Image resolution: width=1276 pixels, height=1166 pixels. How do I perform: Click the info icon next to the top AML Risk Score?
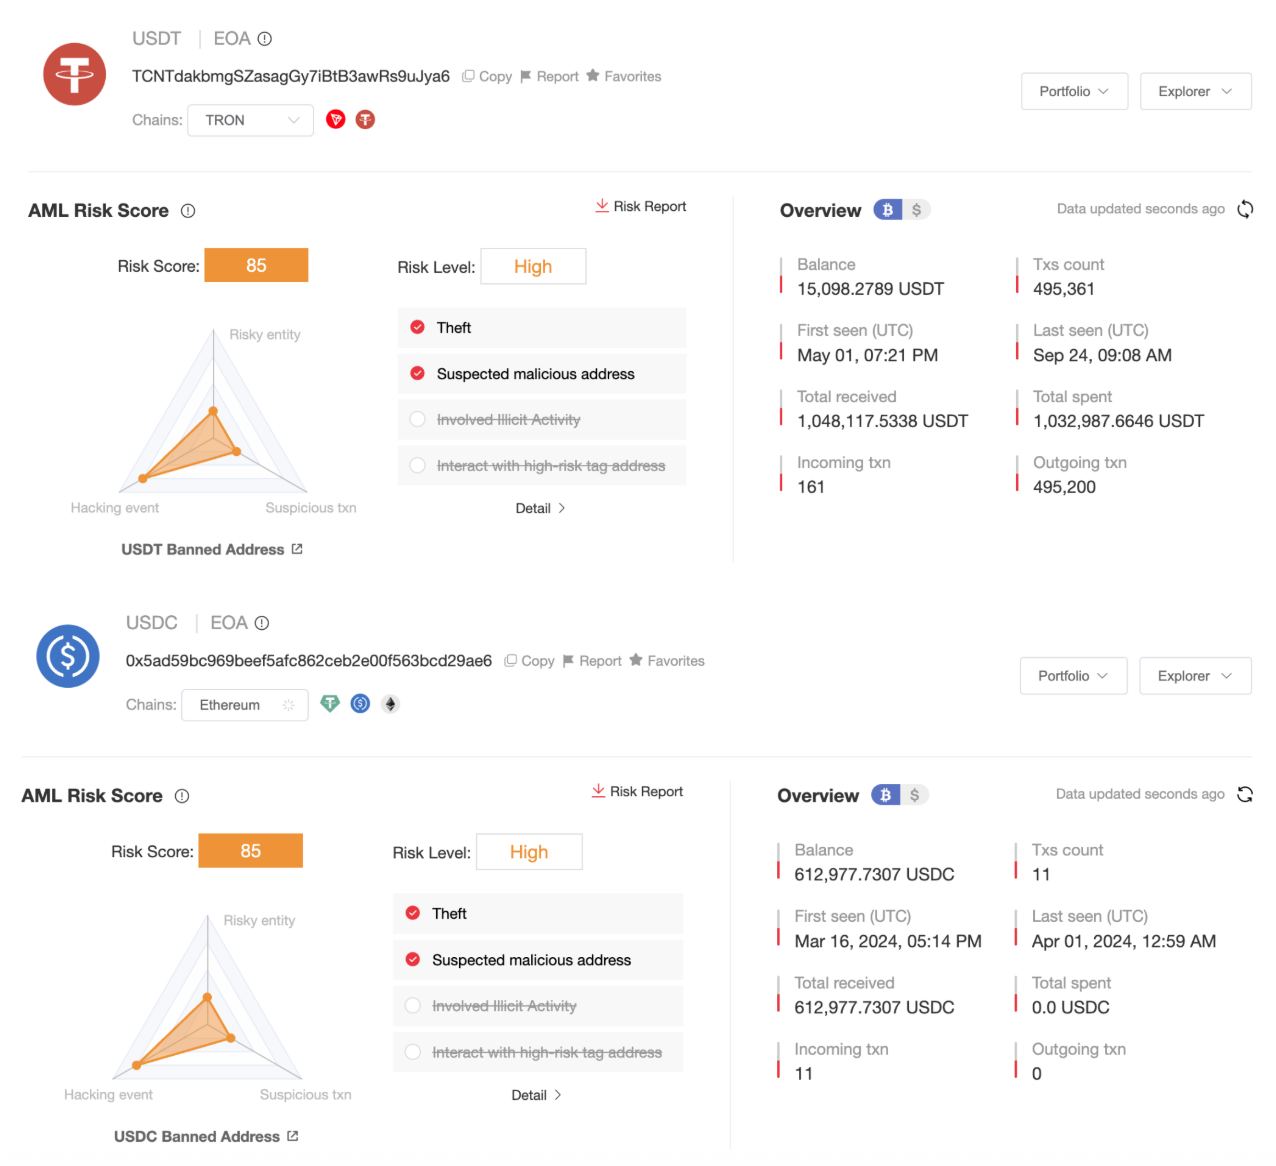[x=188, y=211]
